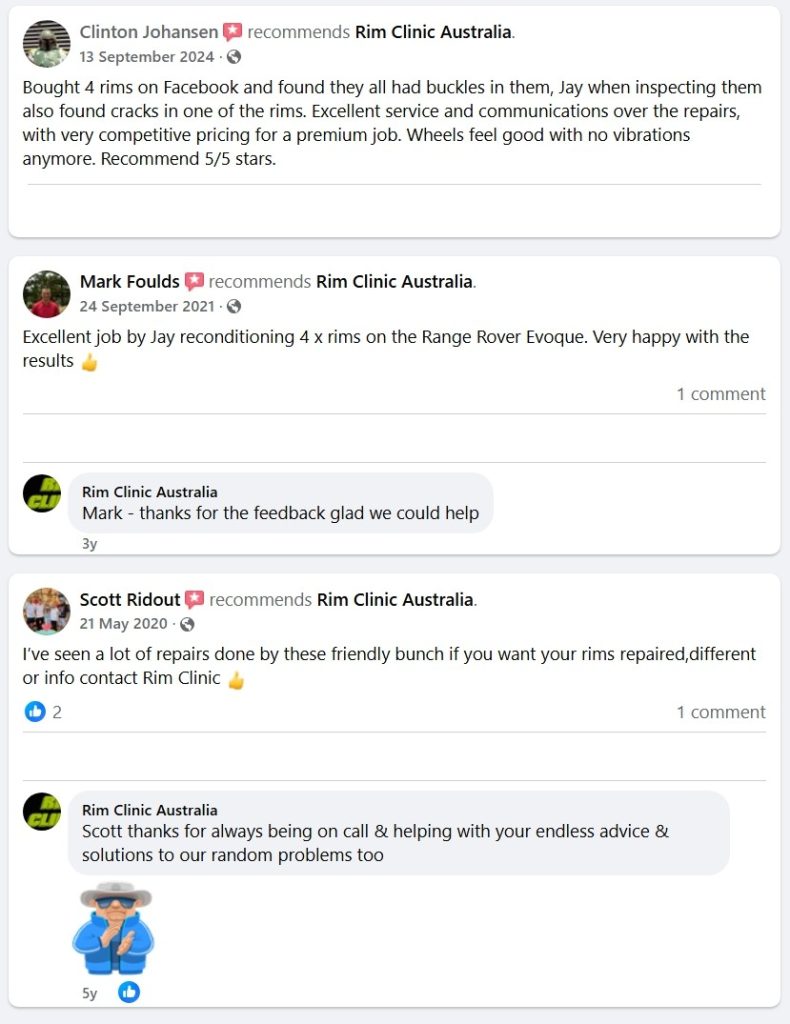Click the 5y timestamp under the sticker
This screenshot has height=1024, width=790.
point(89,993)
